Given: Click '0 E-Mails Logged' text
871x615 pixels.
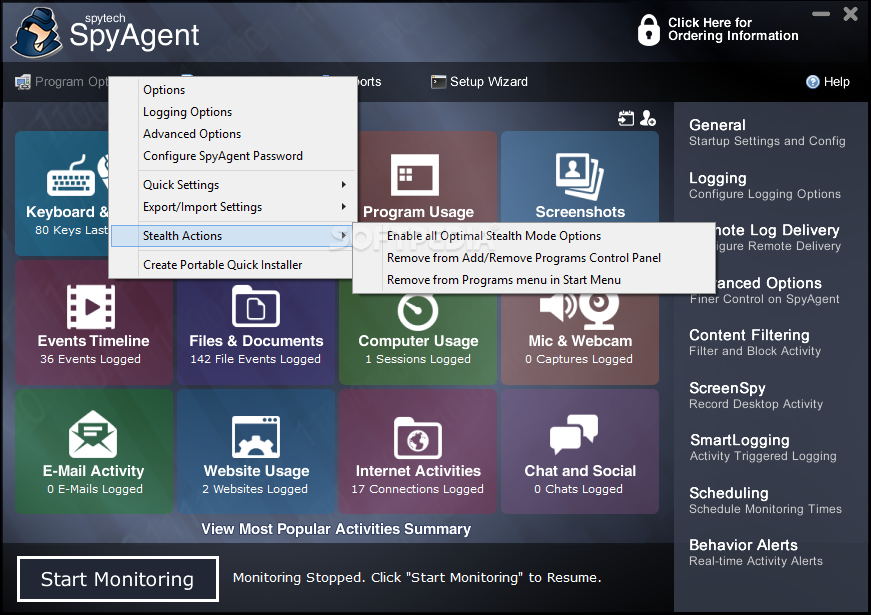Looking at the screenshot, I should [x=94, y=489].
